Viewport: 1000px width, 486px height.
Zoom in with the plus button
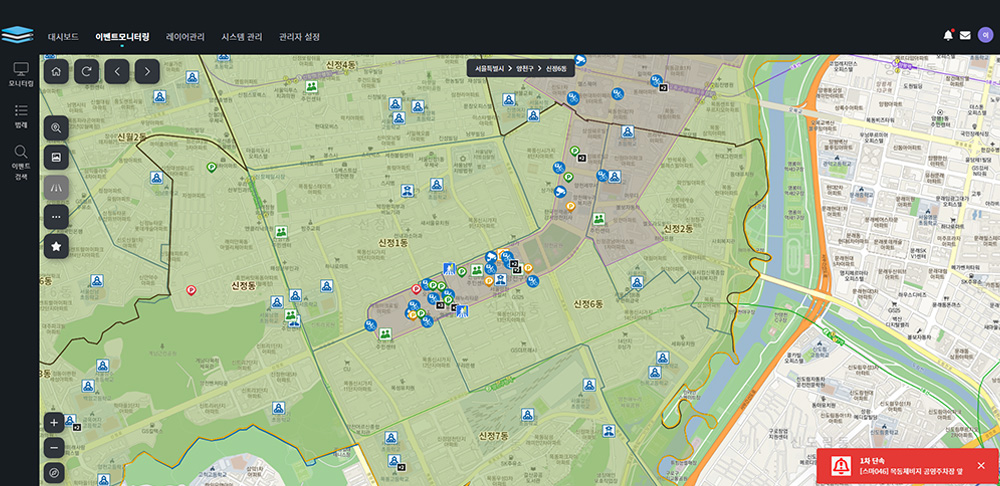[x=55, y=422]
